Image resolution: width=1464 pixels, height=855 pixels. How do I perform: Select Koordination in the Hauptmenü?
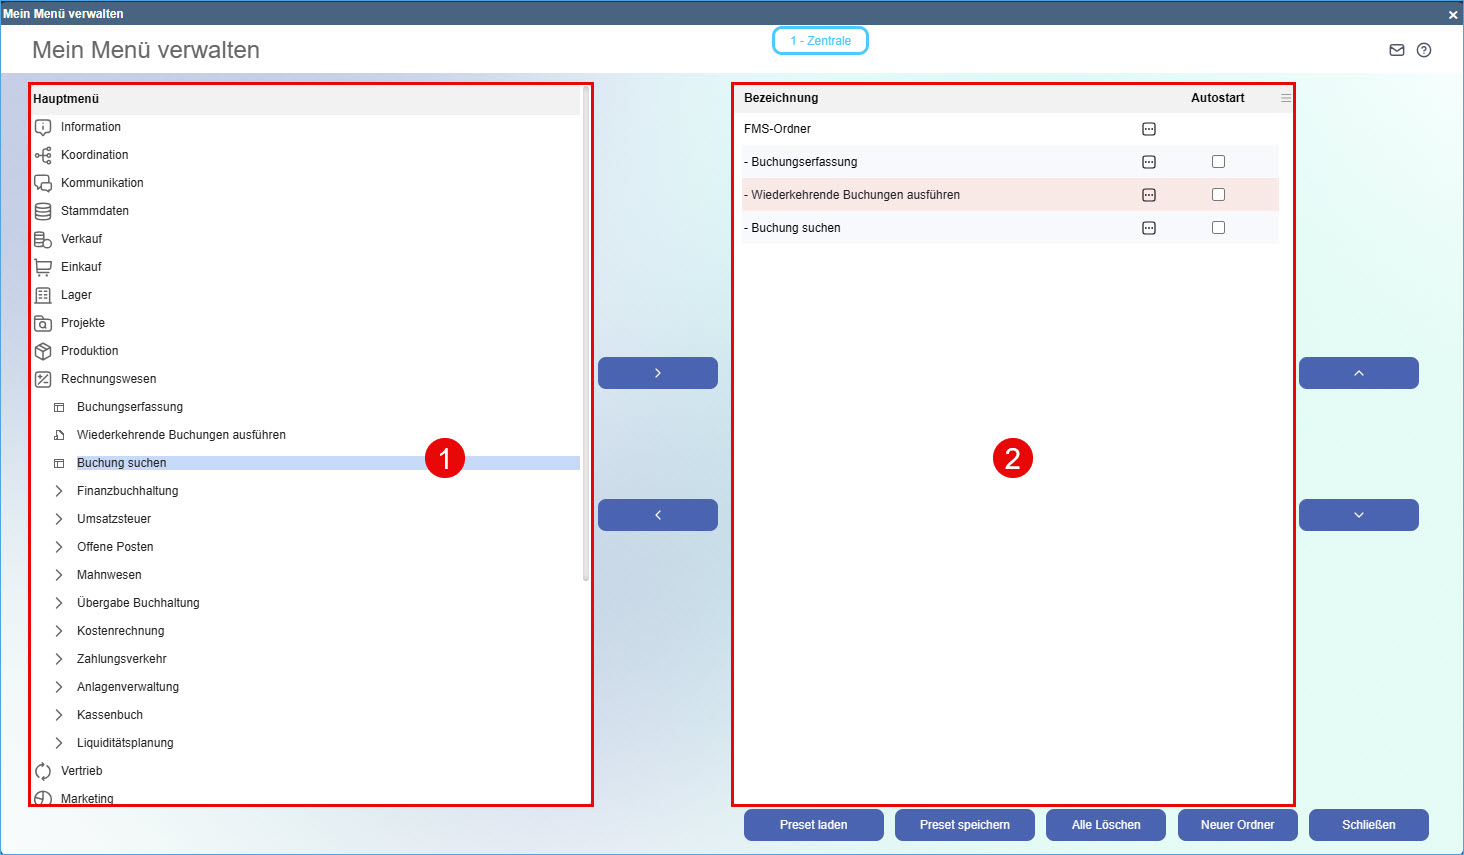95,155
